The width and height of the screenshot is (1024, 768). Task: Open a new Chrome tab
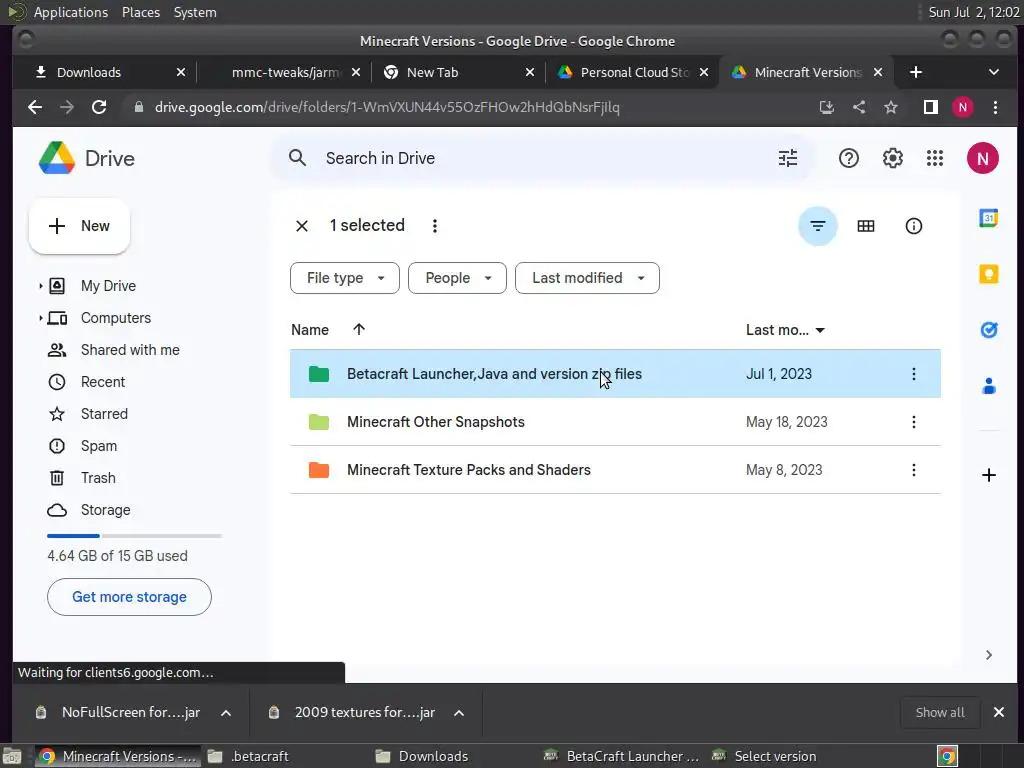point(916,72)
